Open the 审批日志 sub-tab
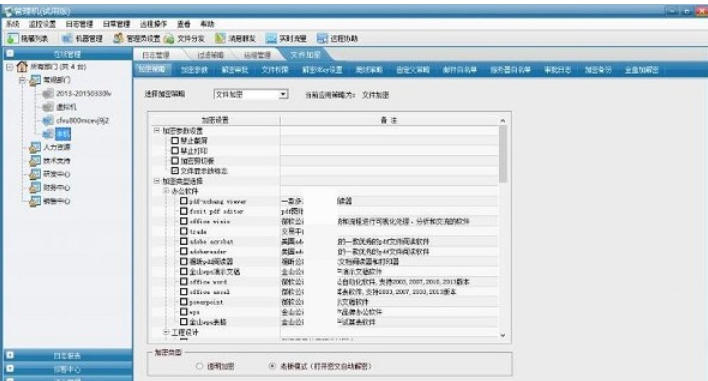Viewport: 708px width, 381px height. click(x=557, y=70)
